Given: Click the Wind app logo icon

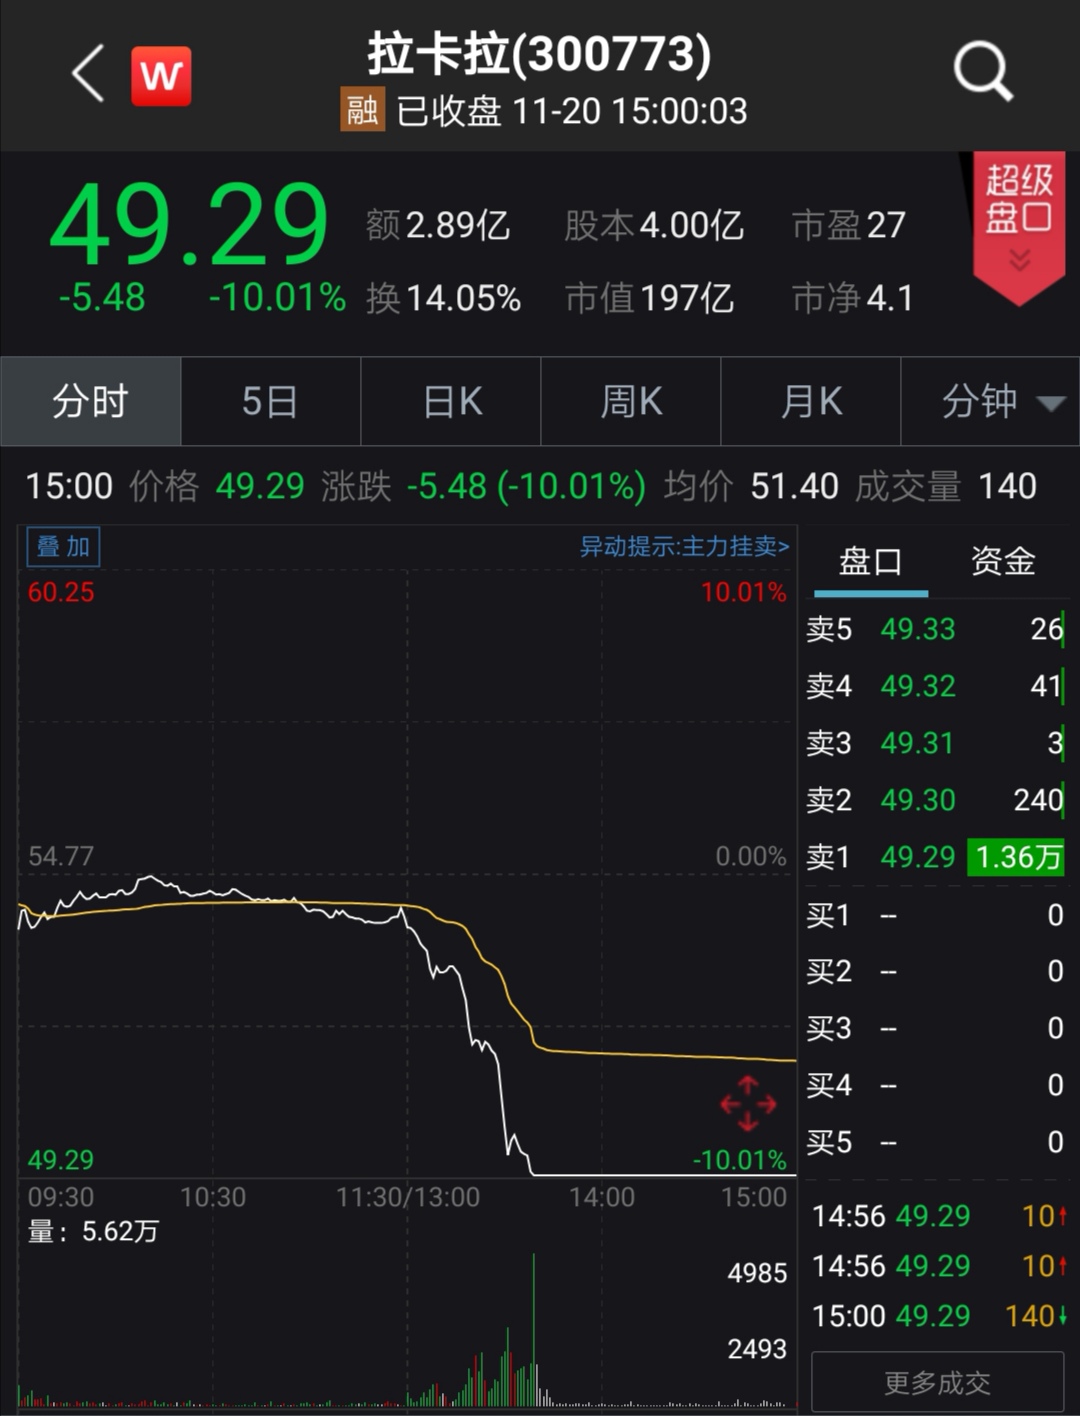Looking at the screenshot, I should [x=161, y=74].
